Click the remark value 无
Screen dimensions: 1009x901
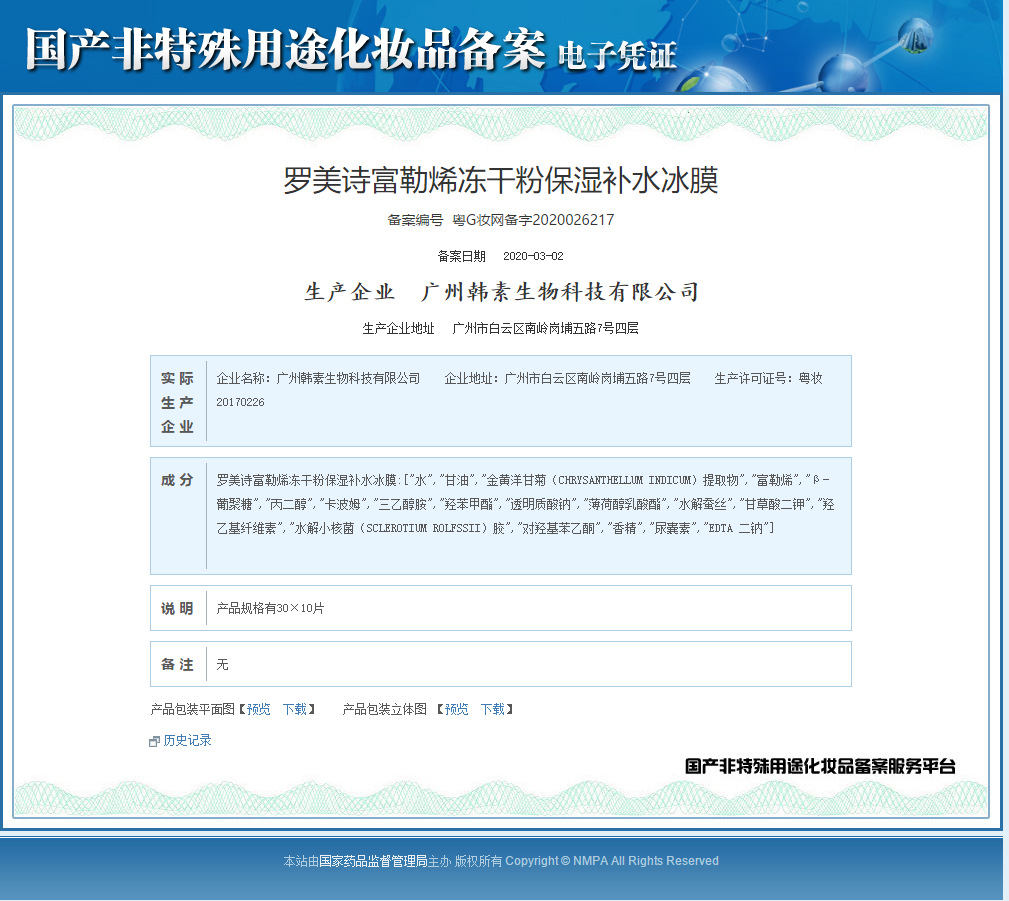point(222,664)
